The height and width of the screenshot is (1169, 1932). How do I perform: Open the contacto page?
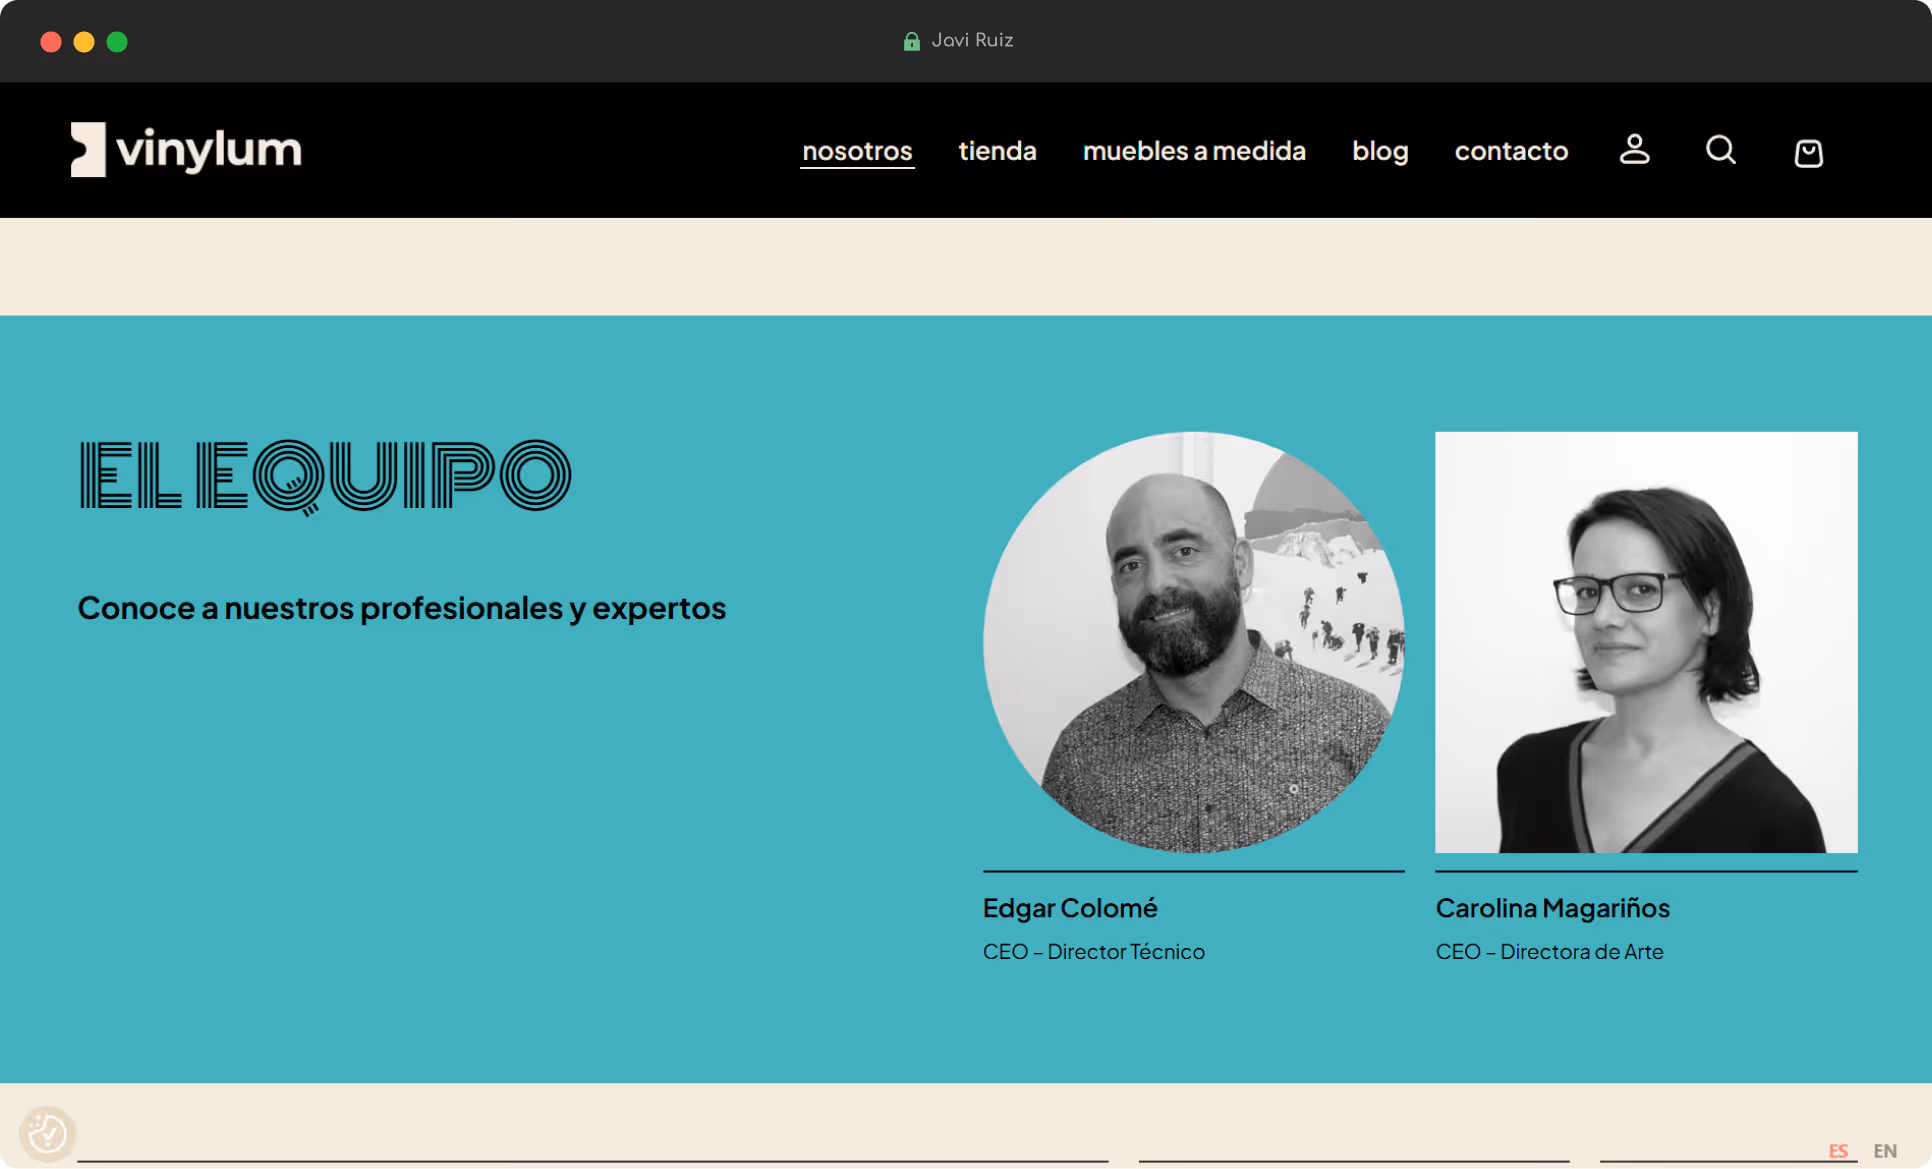click(1511, 151)
